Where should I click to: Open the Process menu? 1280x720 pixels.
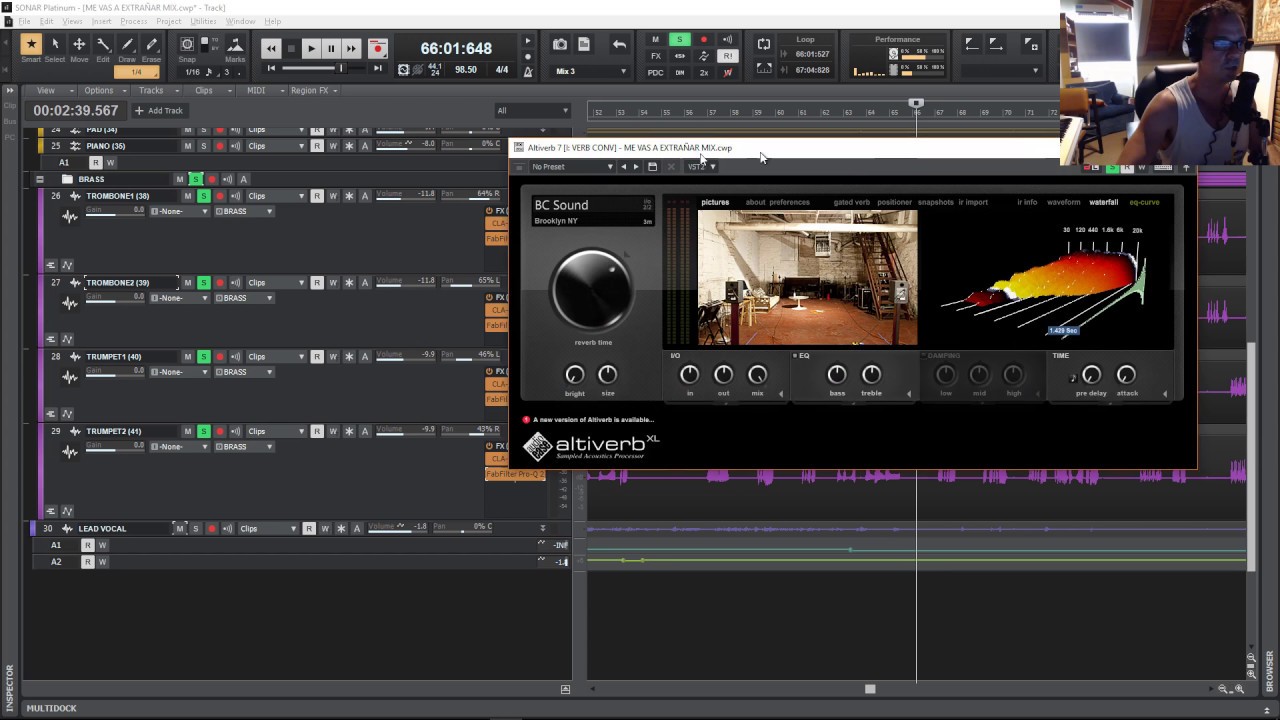point(133,21)
